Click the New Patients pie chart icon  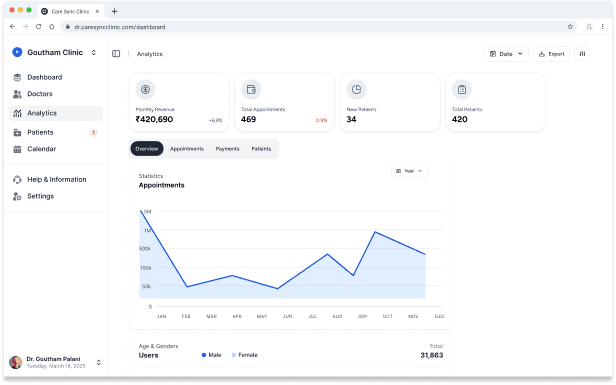point(356,90)
